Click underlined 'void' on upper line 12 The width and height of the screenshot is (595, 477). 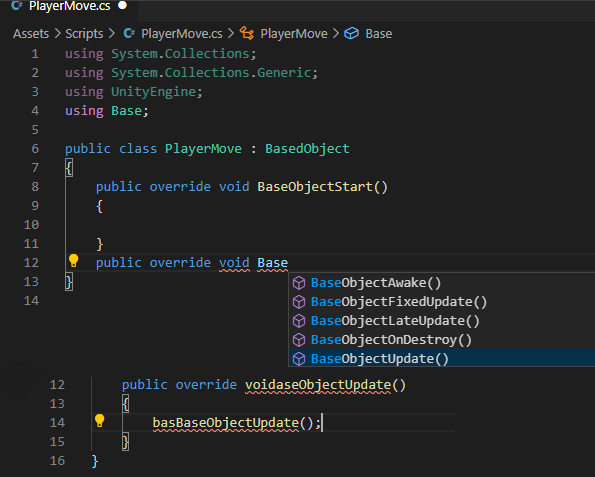pyautogui.click(x=234, y=263)
